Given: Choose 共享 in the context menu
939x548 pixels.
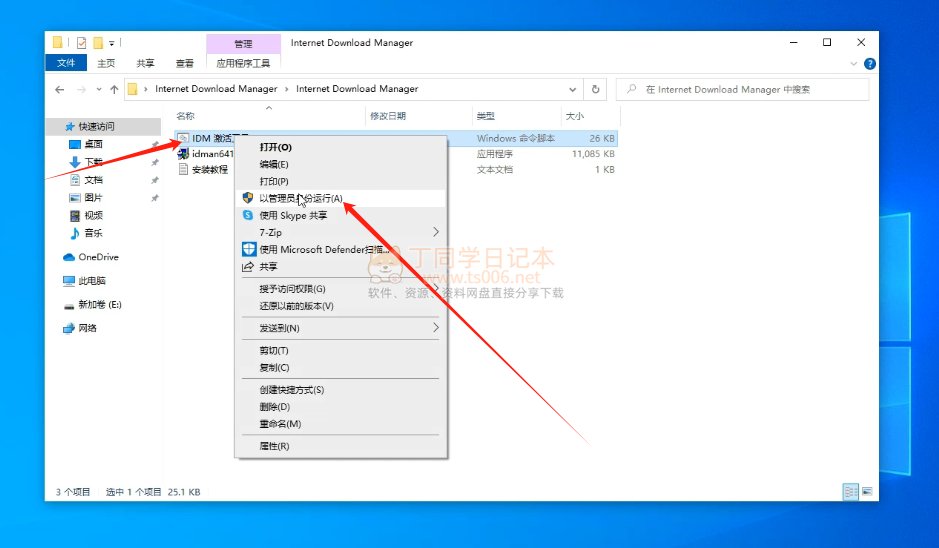Looking at the screenshot, I should point(341,267).
